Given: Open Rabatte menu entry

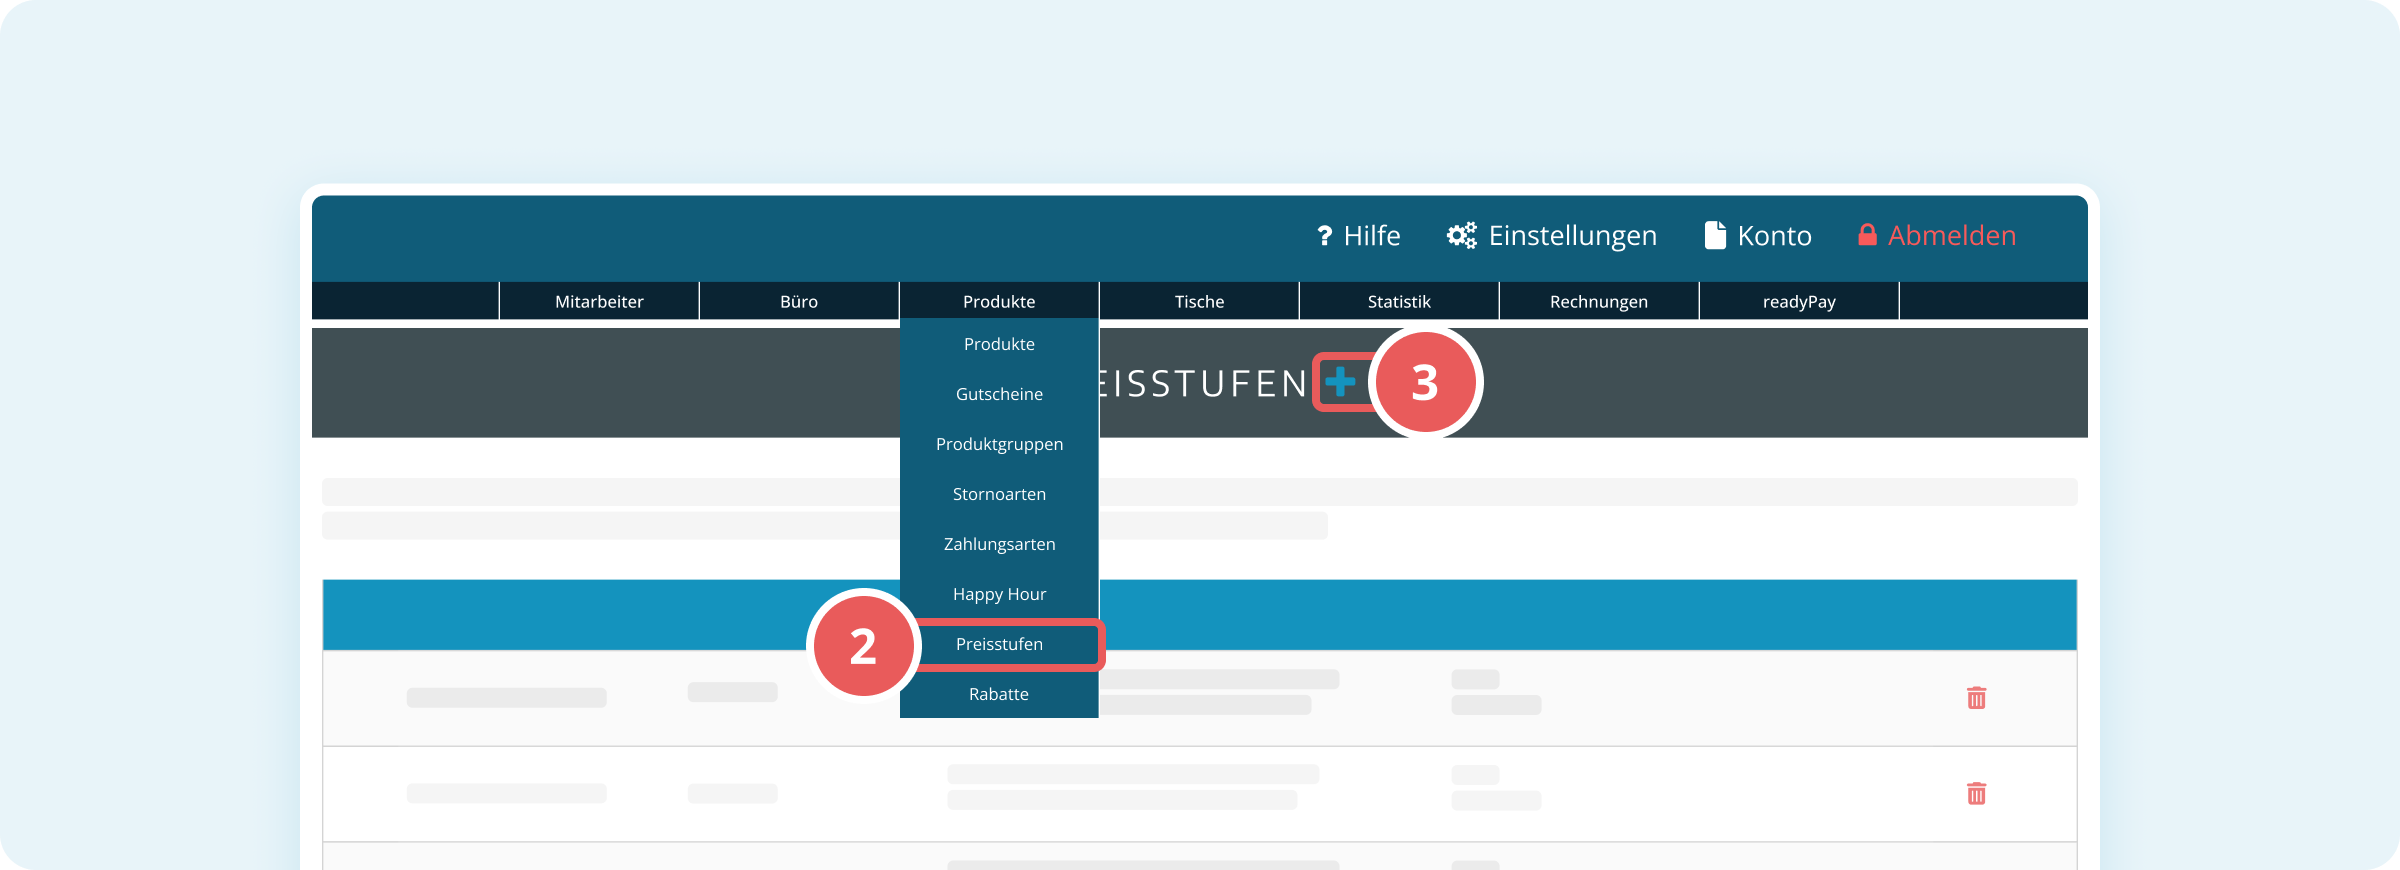Looking at the screenshot, I should tap(999, 694).
